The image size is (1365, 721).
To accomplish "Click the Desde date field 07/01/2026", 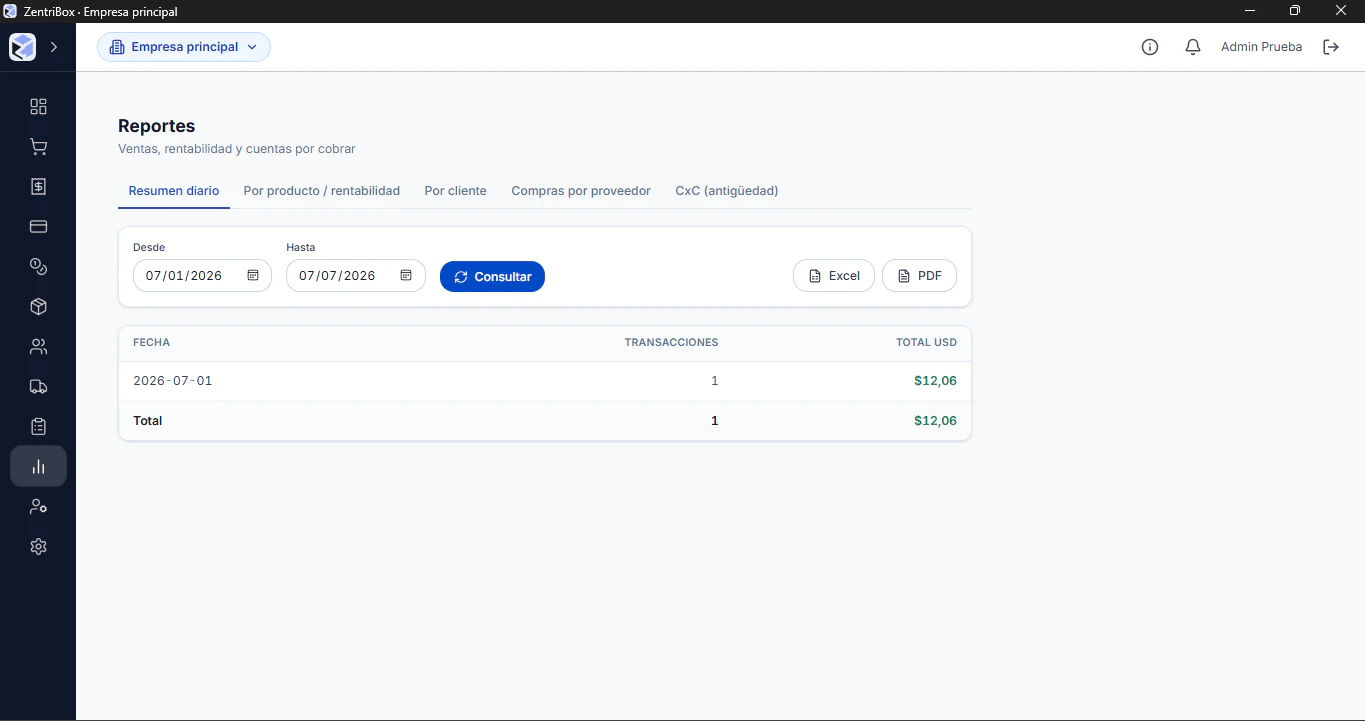I will (202, 276).
